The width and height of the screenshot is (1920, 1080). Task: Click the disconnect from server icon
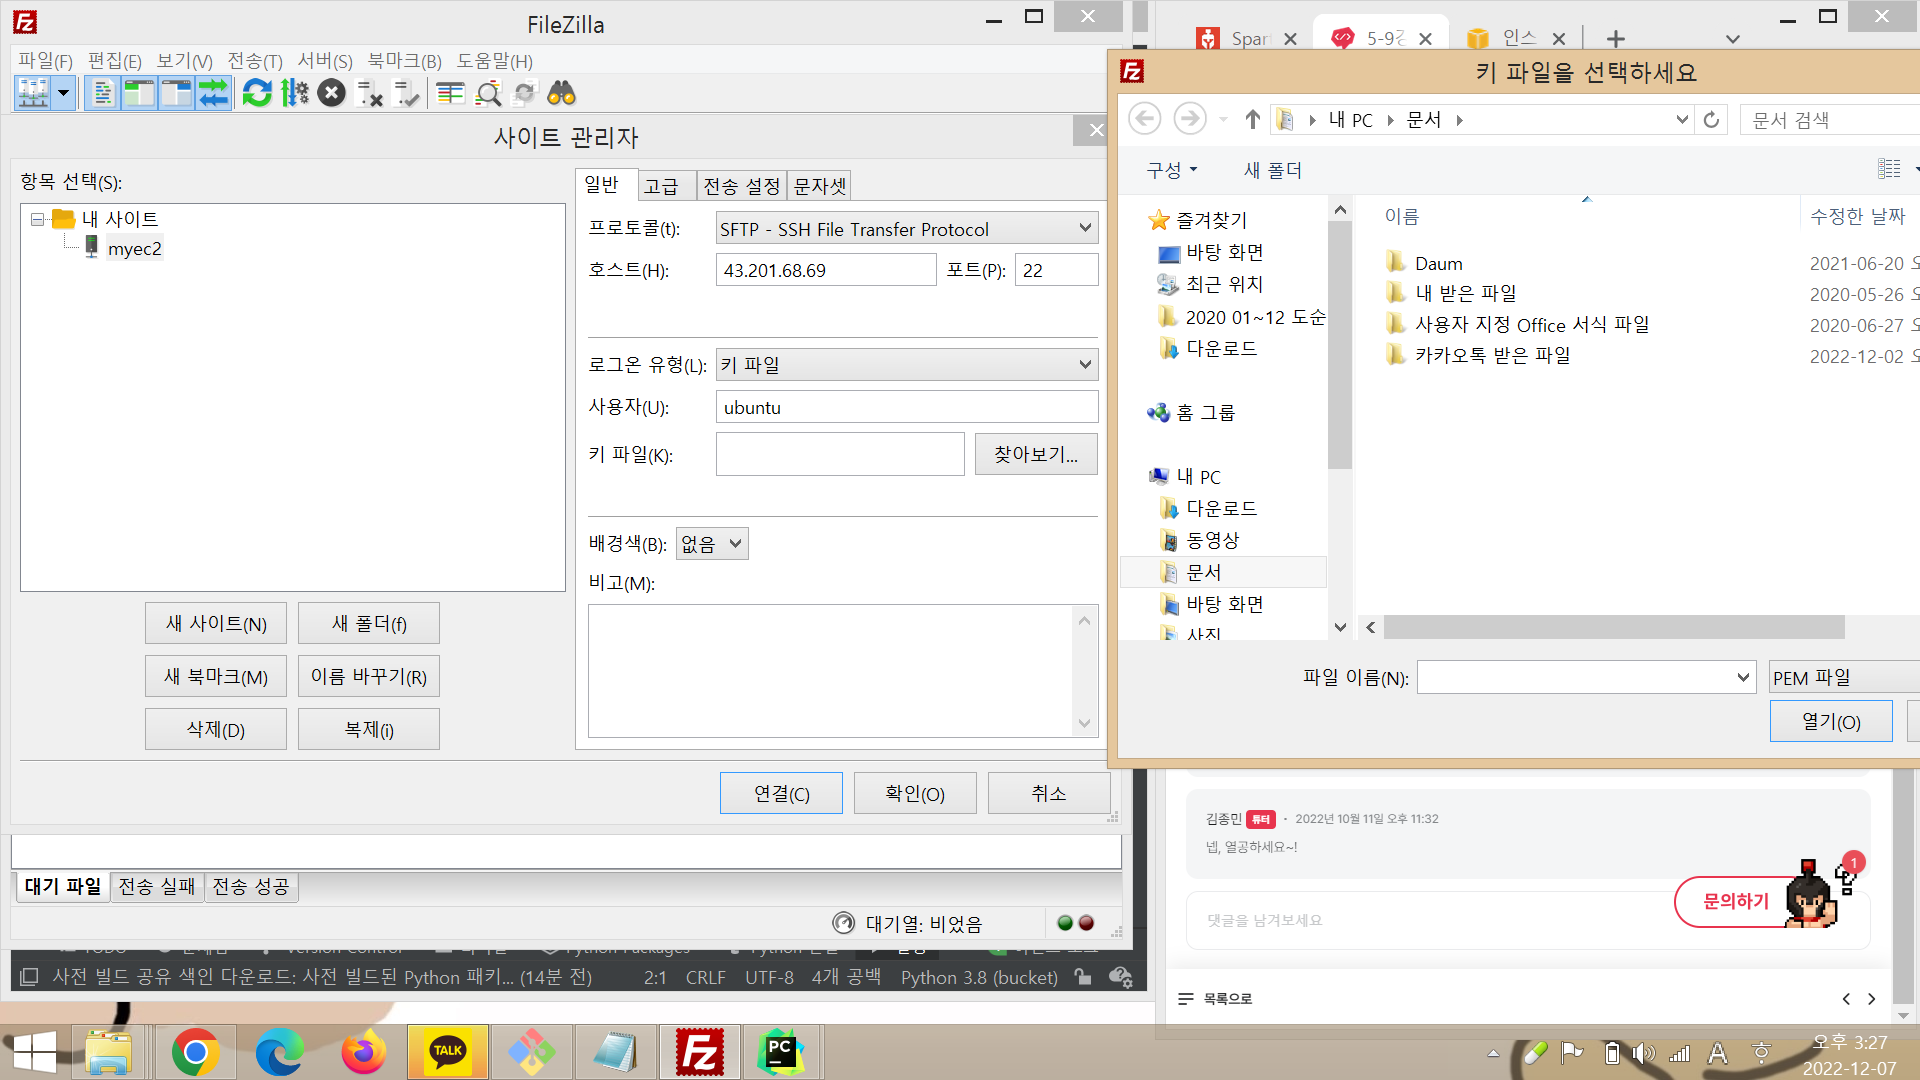[x=369, y=94]
